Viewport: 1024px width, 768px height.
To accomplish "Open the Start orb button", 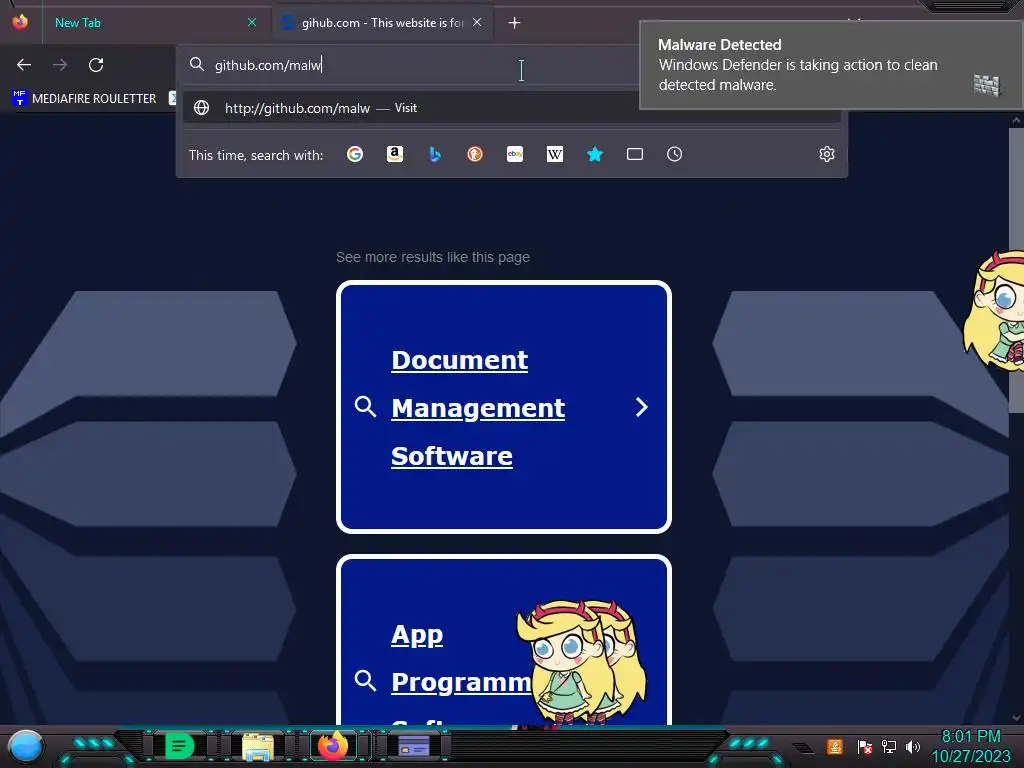I will [25, 747].
